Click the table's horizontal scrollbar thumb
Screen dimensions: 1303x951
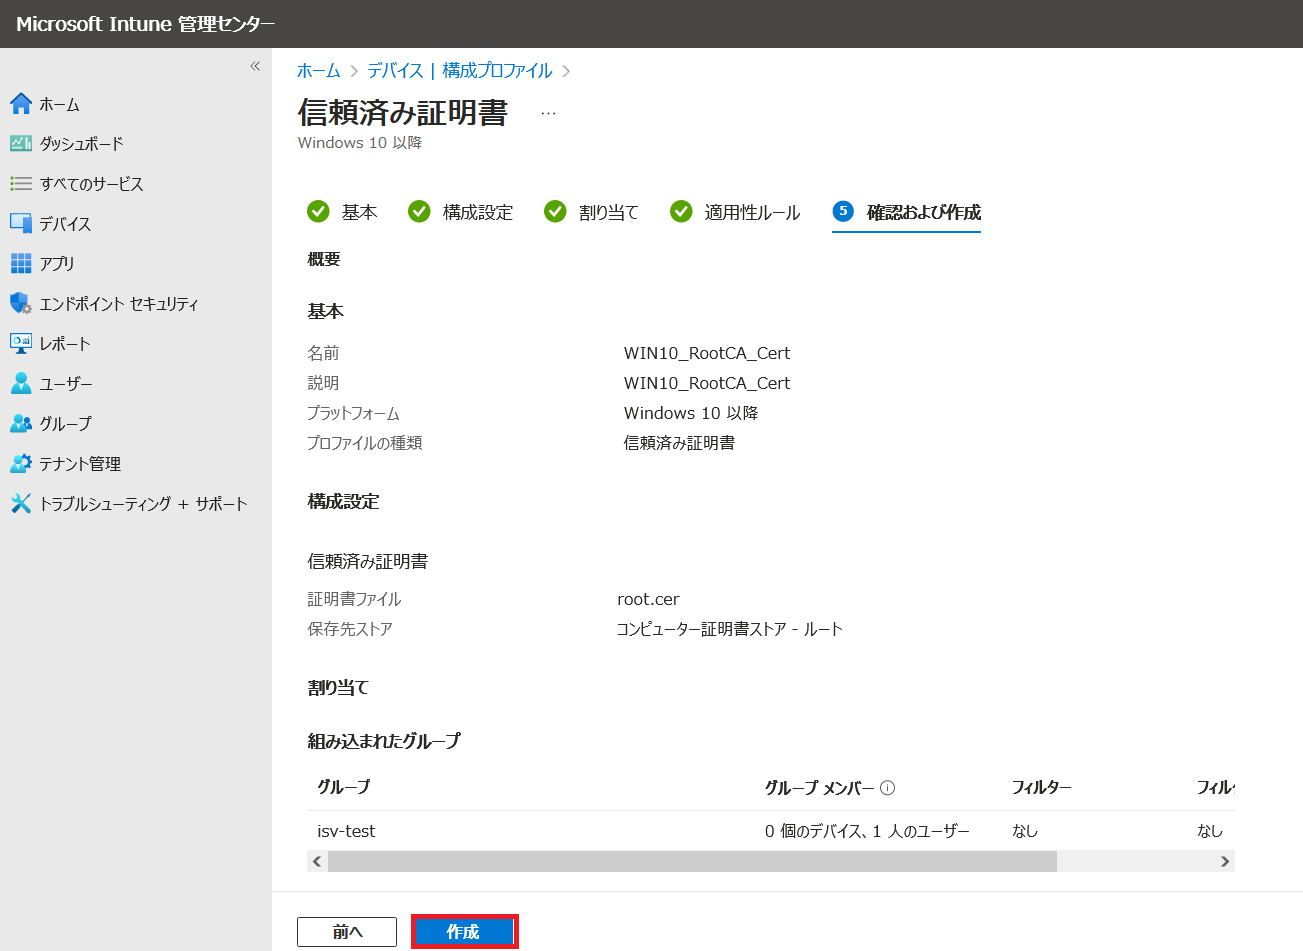click(x=692, y=861)
